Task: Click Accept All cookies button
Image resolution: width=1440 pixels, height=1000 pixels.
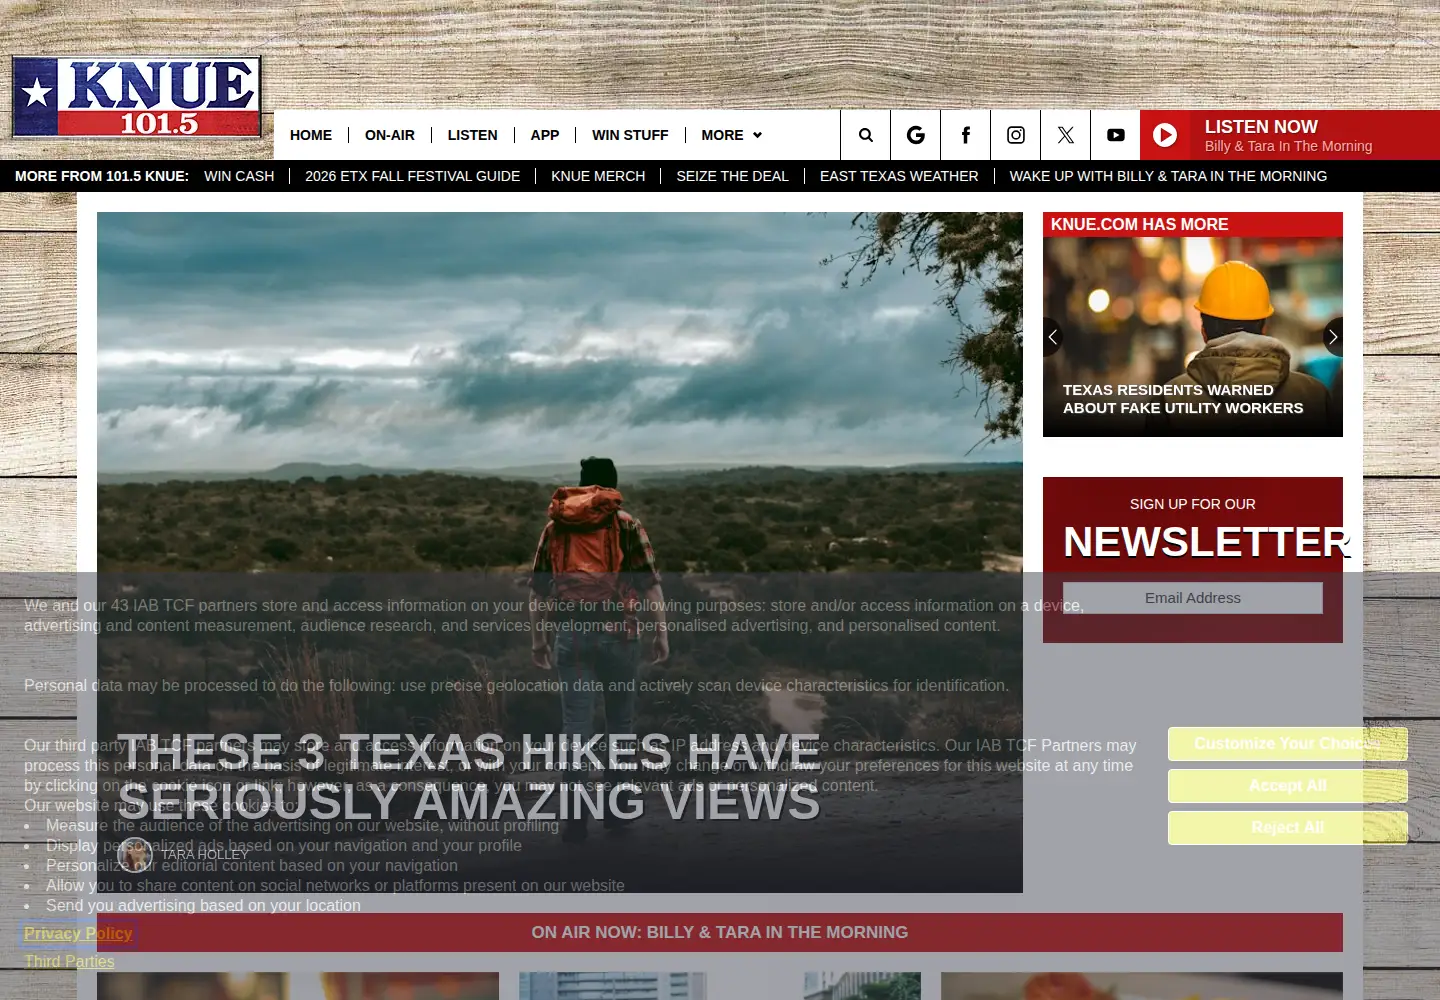Action: [x=1288, y=786]
